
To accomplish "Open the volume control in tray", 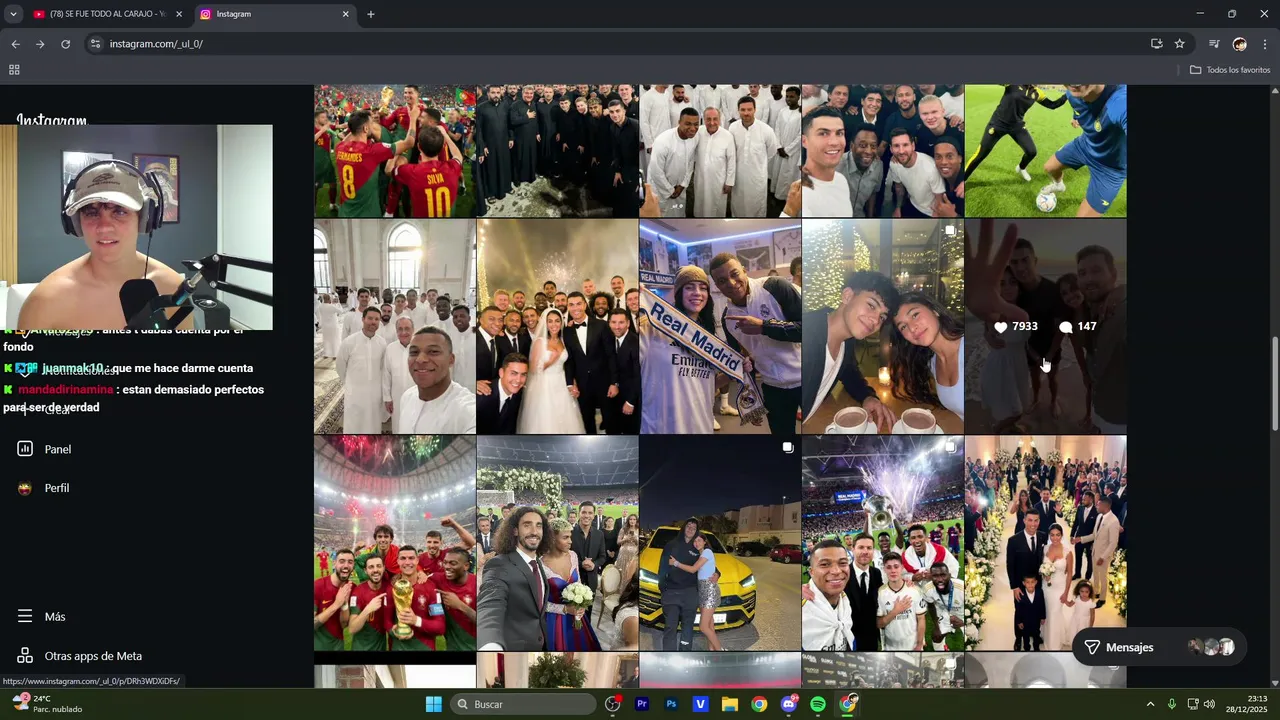I will point(1209,704).
